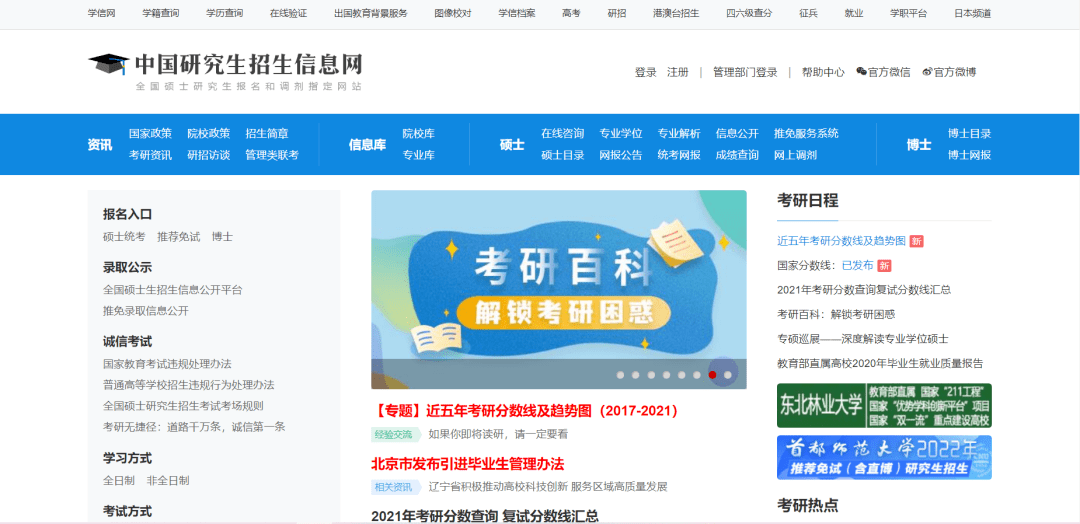Open 网报公告 in the blue nav
Screen dimensions: 1080x524
(621, 155)
